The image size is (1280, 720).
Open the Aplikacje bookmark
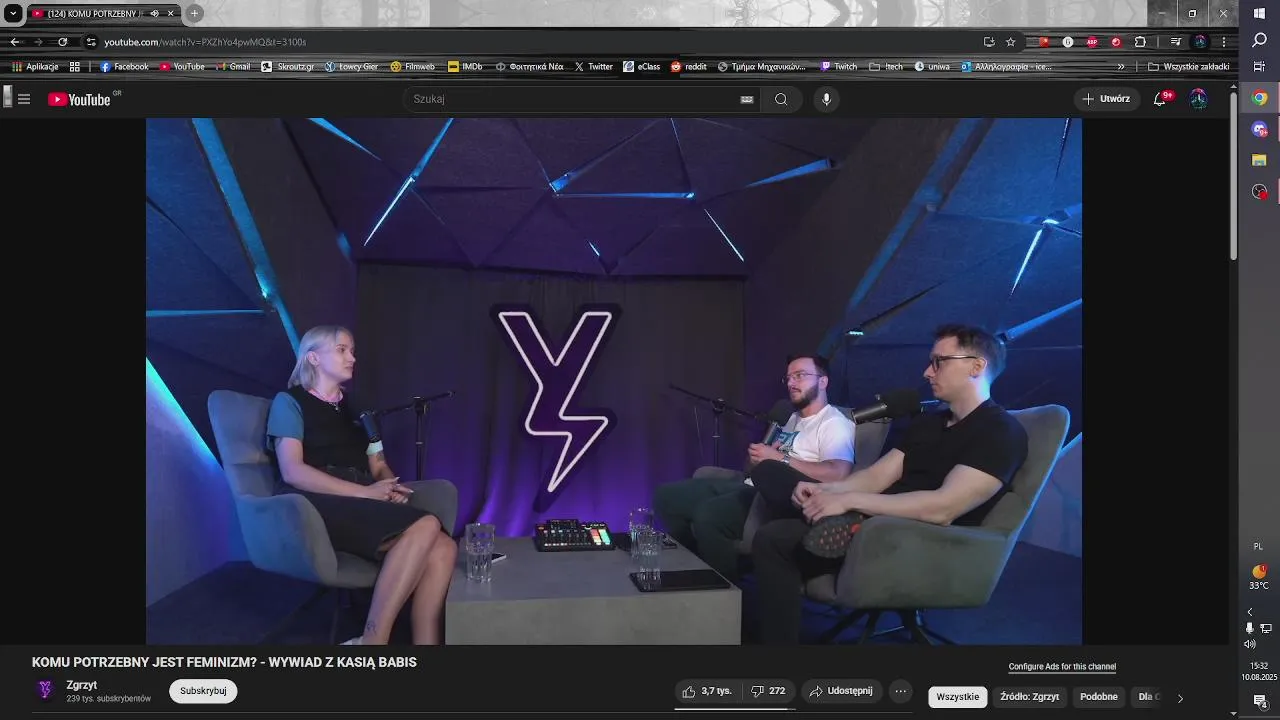pos(35,67)
